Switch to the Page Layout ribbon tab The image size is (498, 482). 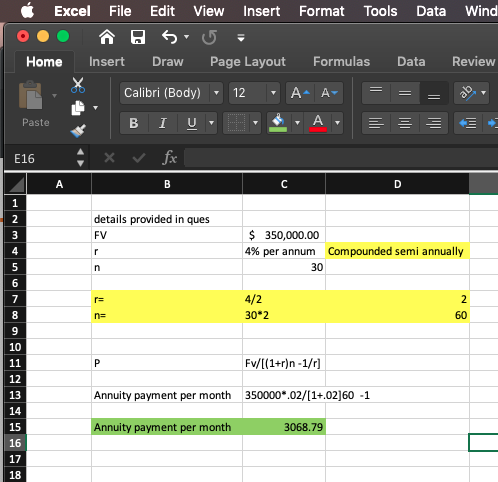coord(248,62)
